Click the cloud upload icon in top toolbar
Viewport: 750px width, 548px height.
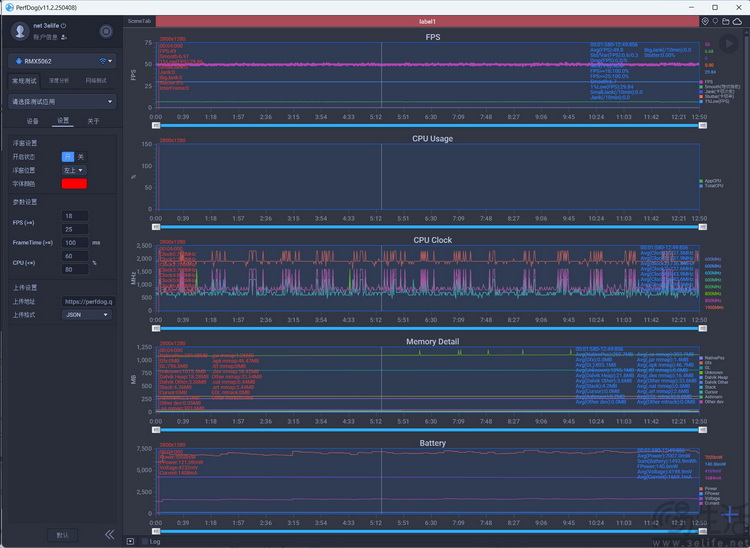(737, 21)
